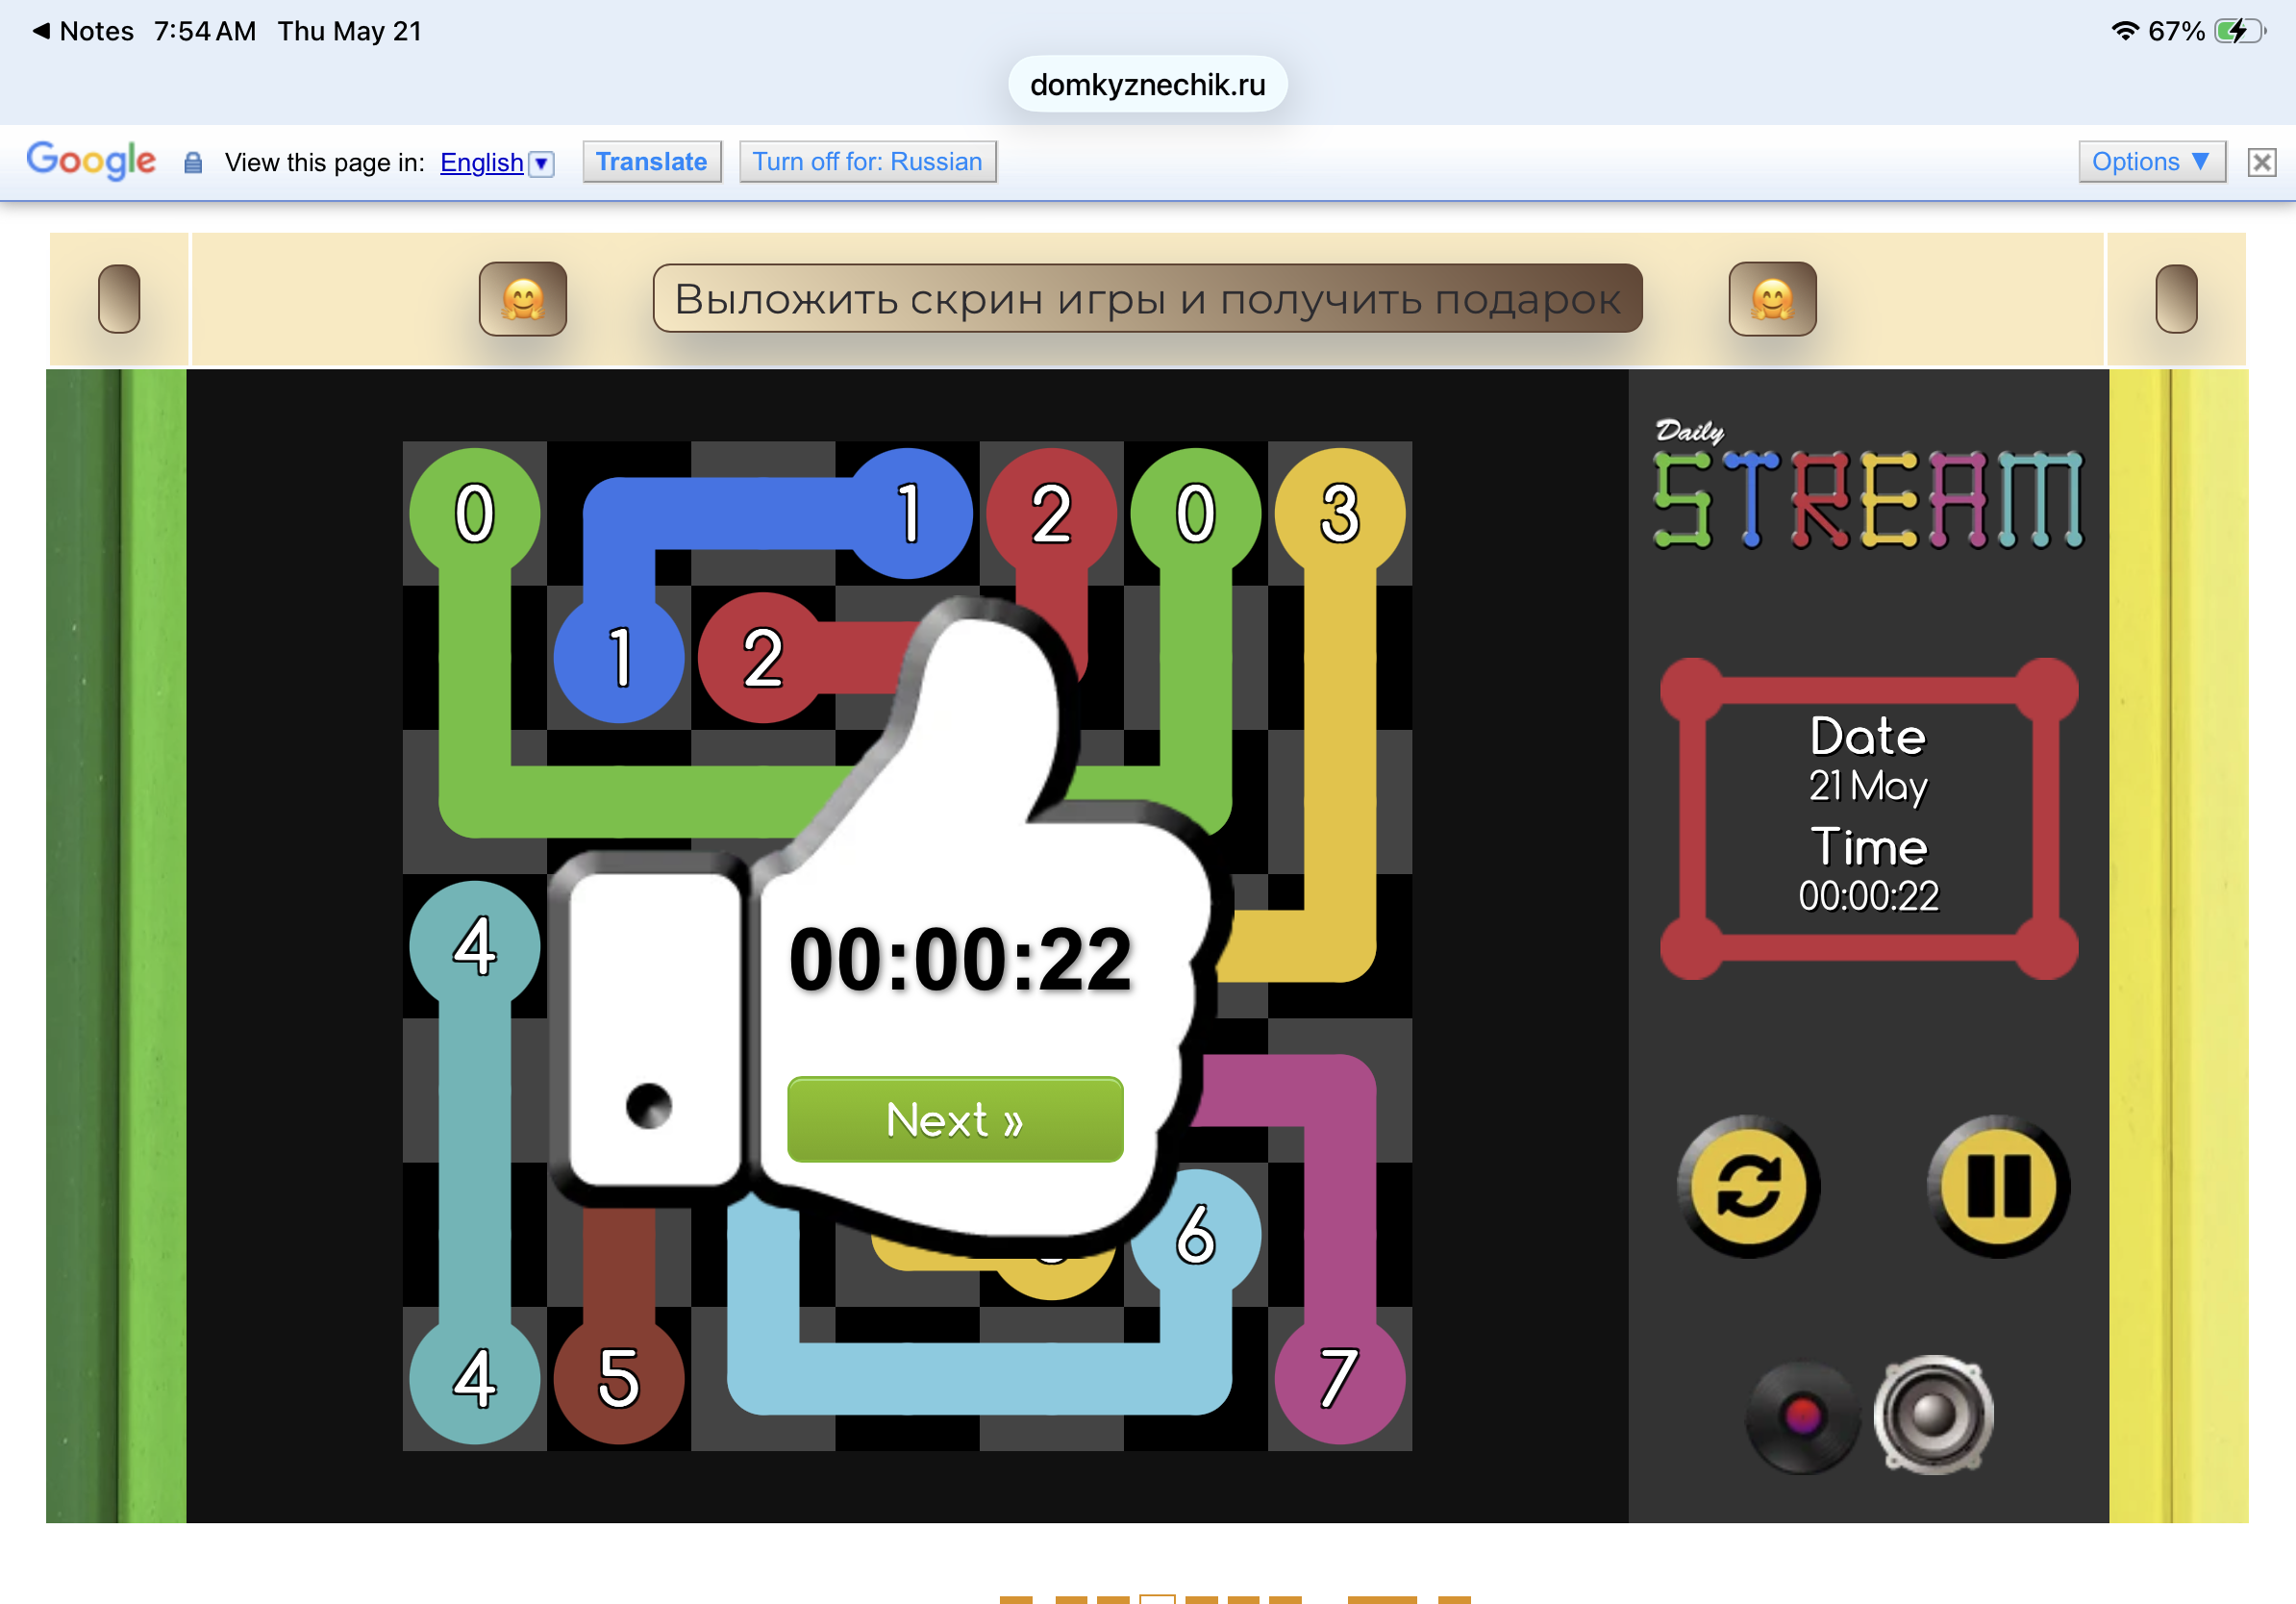Select the brown 5 node
Image resolution: width=2296 pixels, height=1604 pixels.
coord(619,1378)
